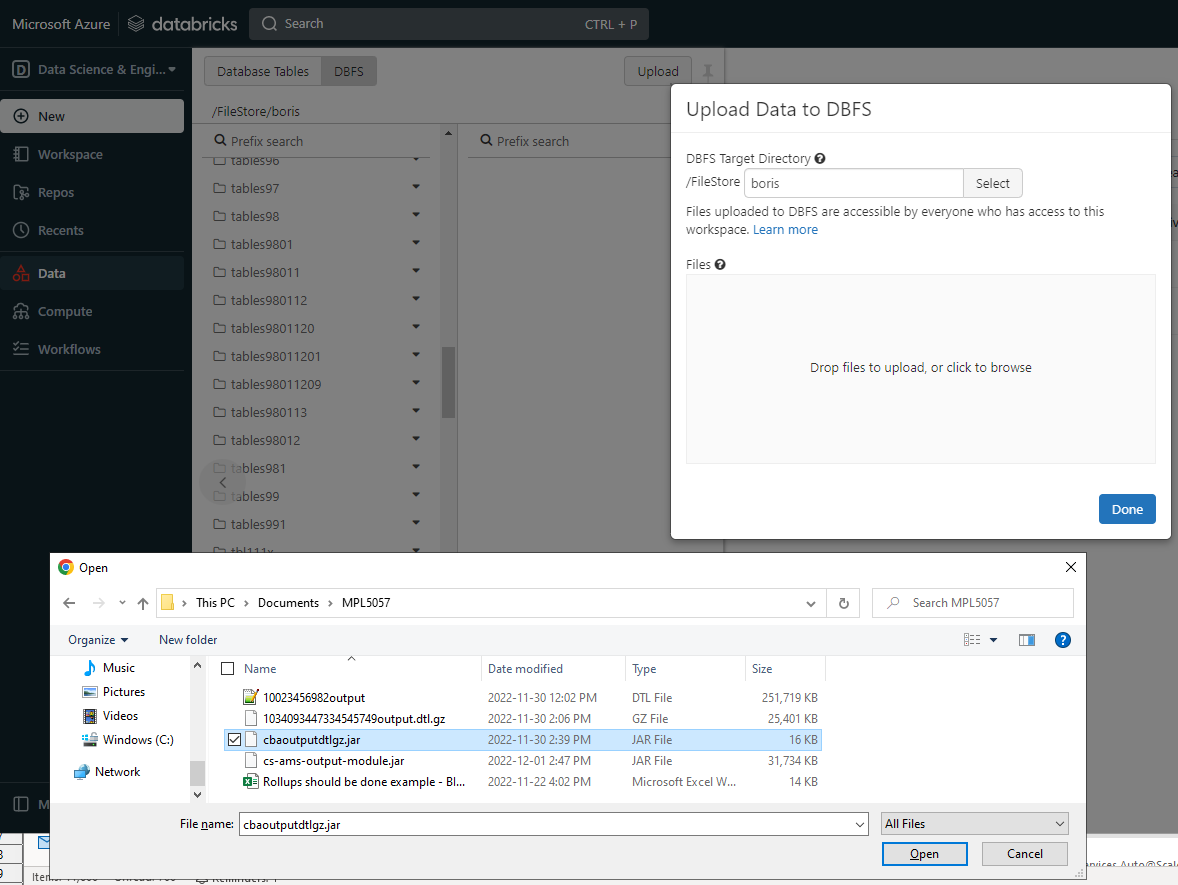Click the tables97 folder icon
The height and width of the screenshot is (885, 1178).
coord(219,188)
